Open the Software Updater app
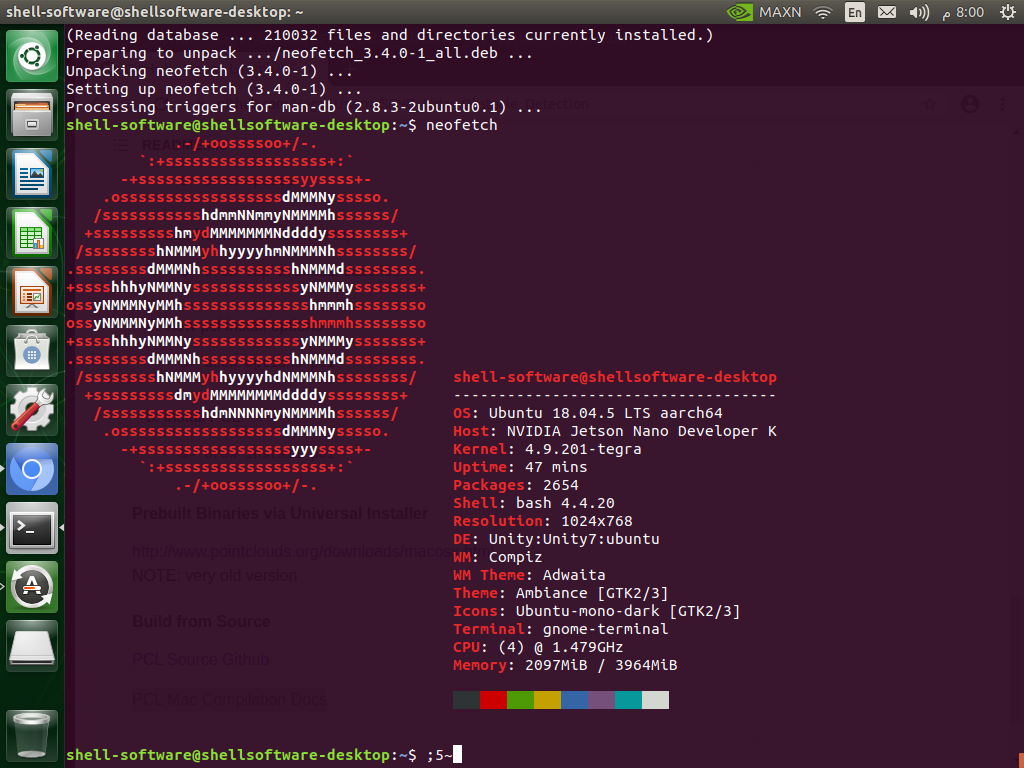 coord(32,586)
